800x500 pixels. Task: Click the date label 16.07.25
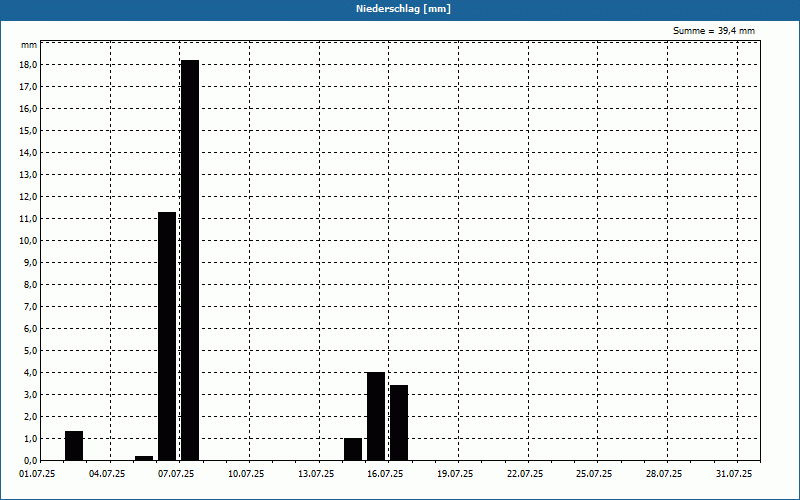[x=385, y=474]
